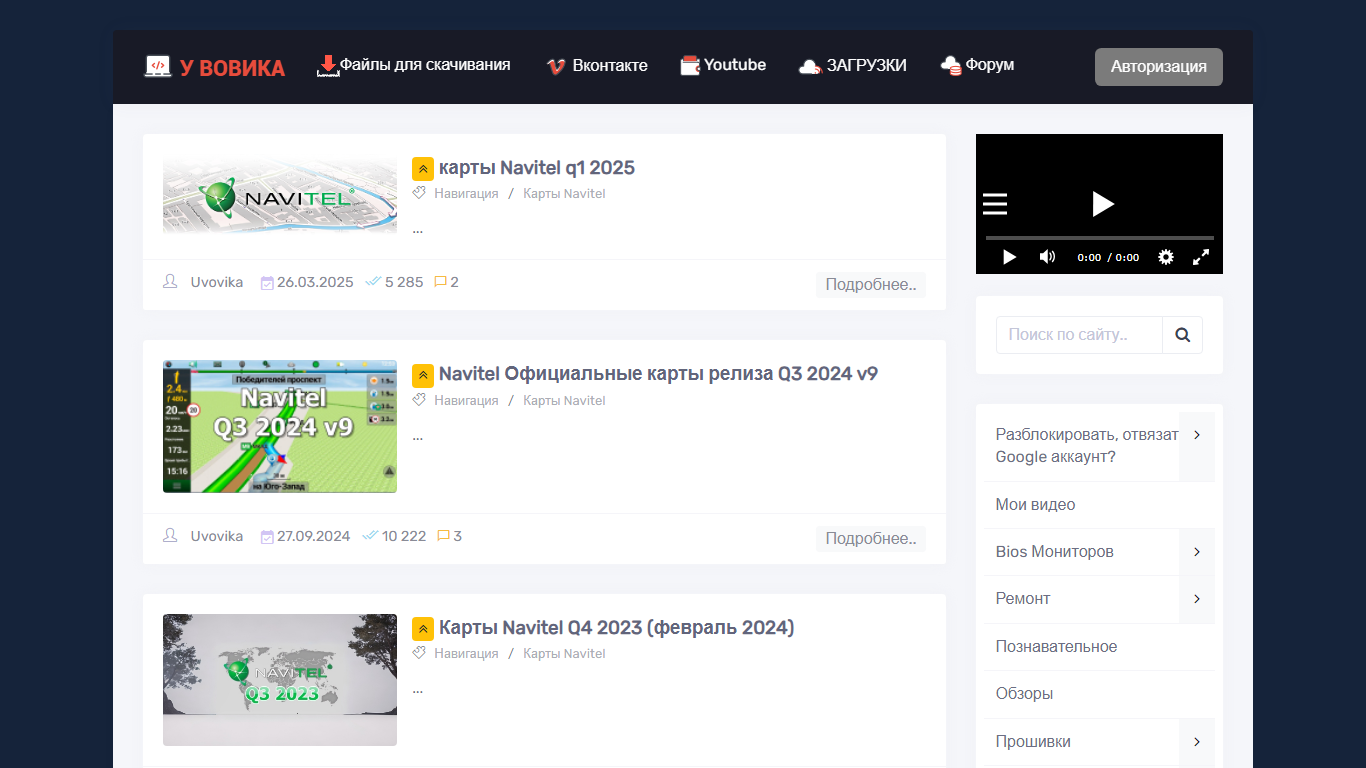Click the video progress bar
1366x768 pixels.
[1100, 238]
